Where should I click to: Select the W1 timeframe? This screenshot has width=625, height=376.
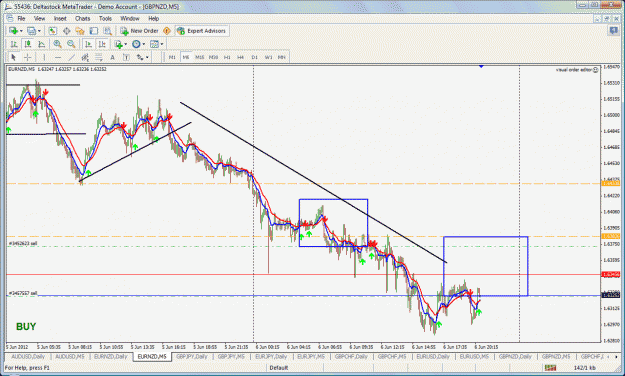[268, 57]
